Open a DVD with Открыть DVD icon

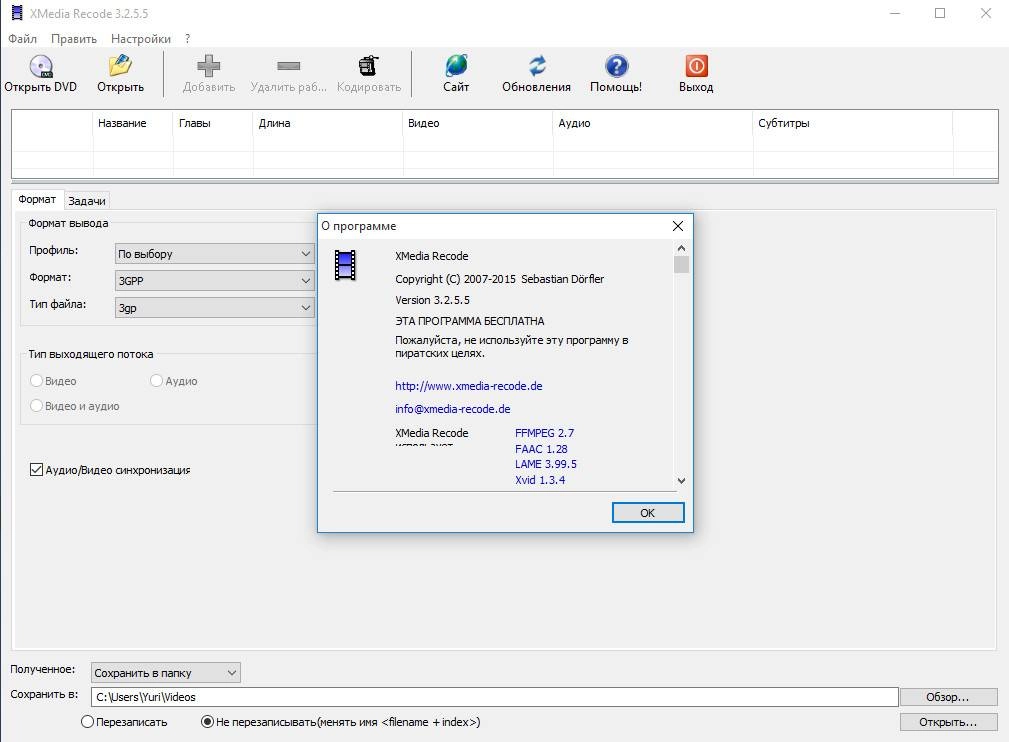click(41, 66)
